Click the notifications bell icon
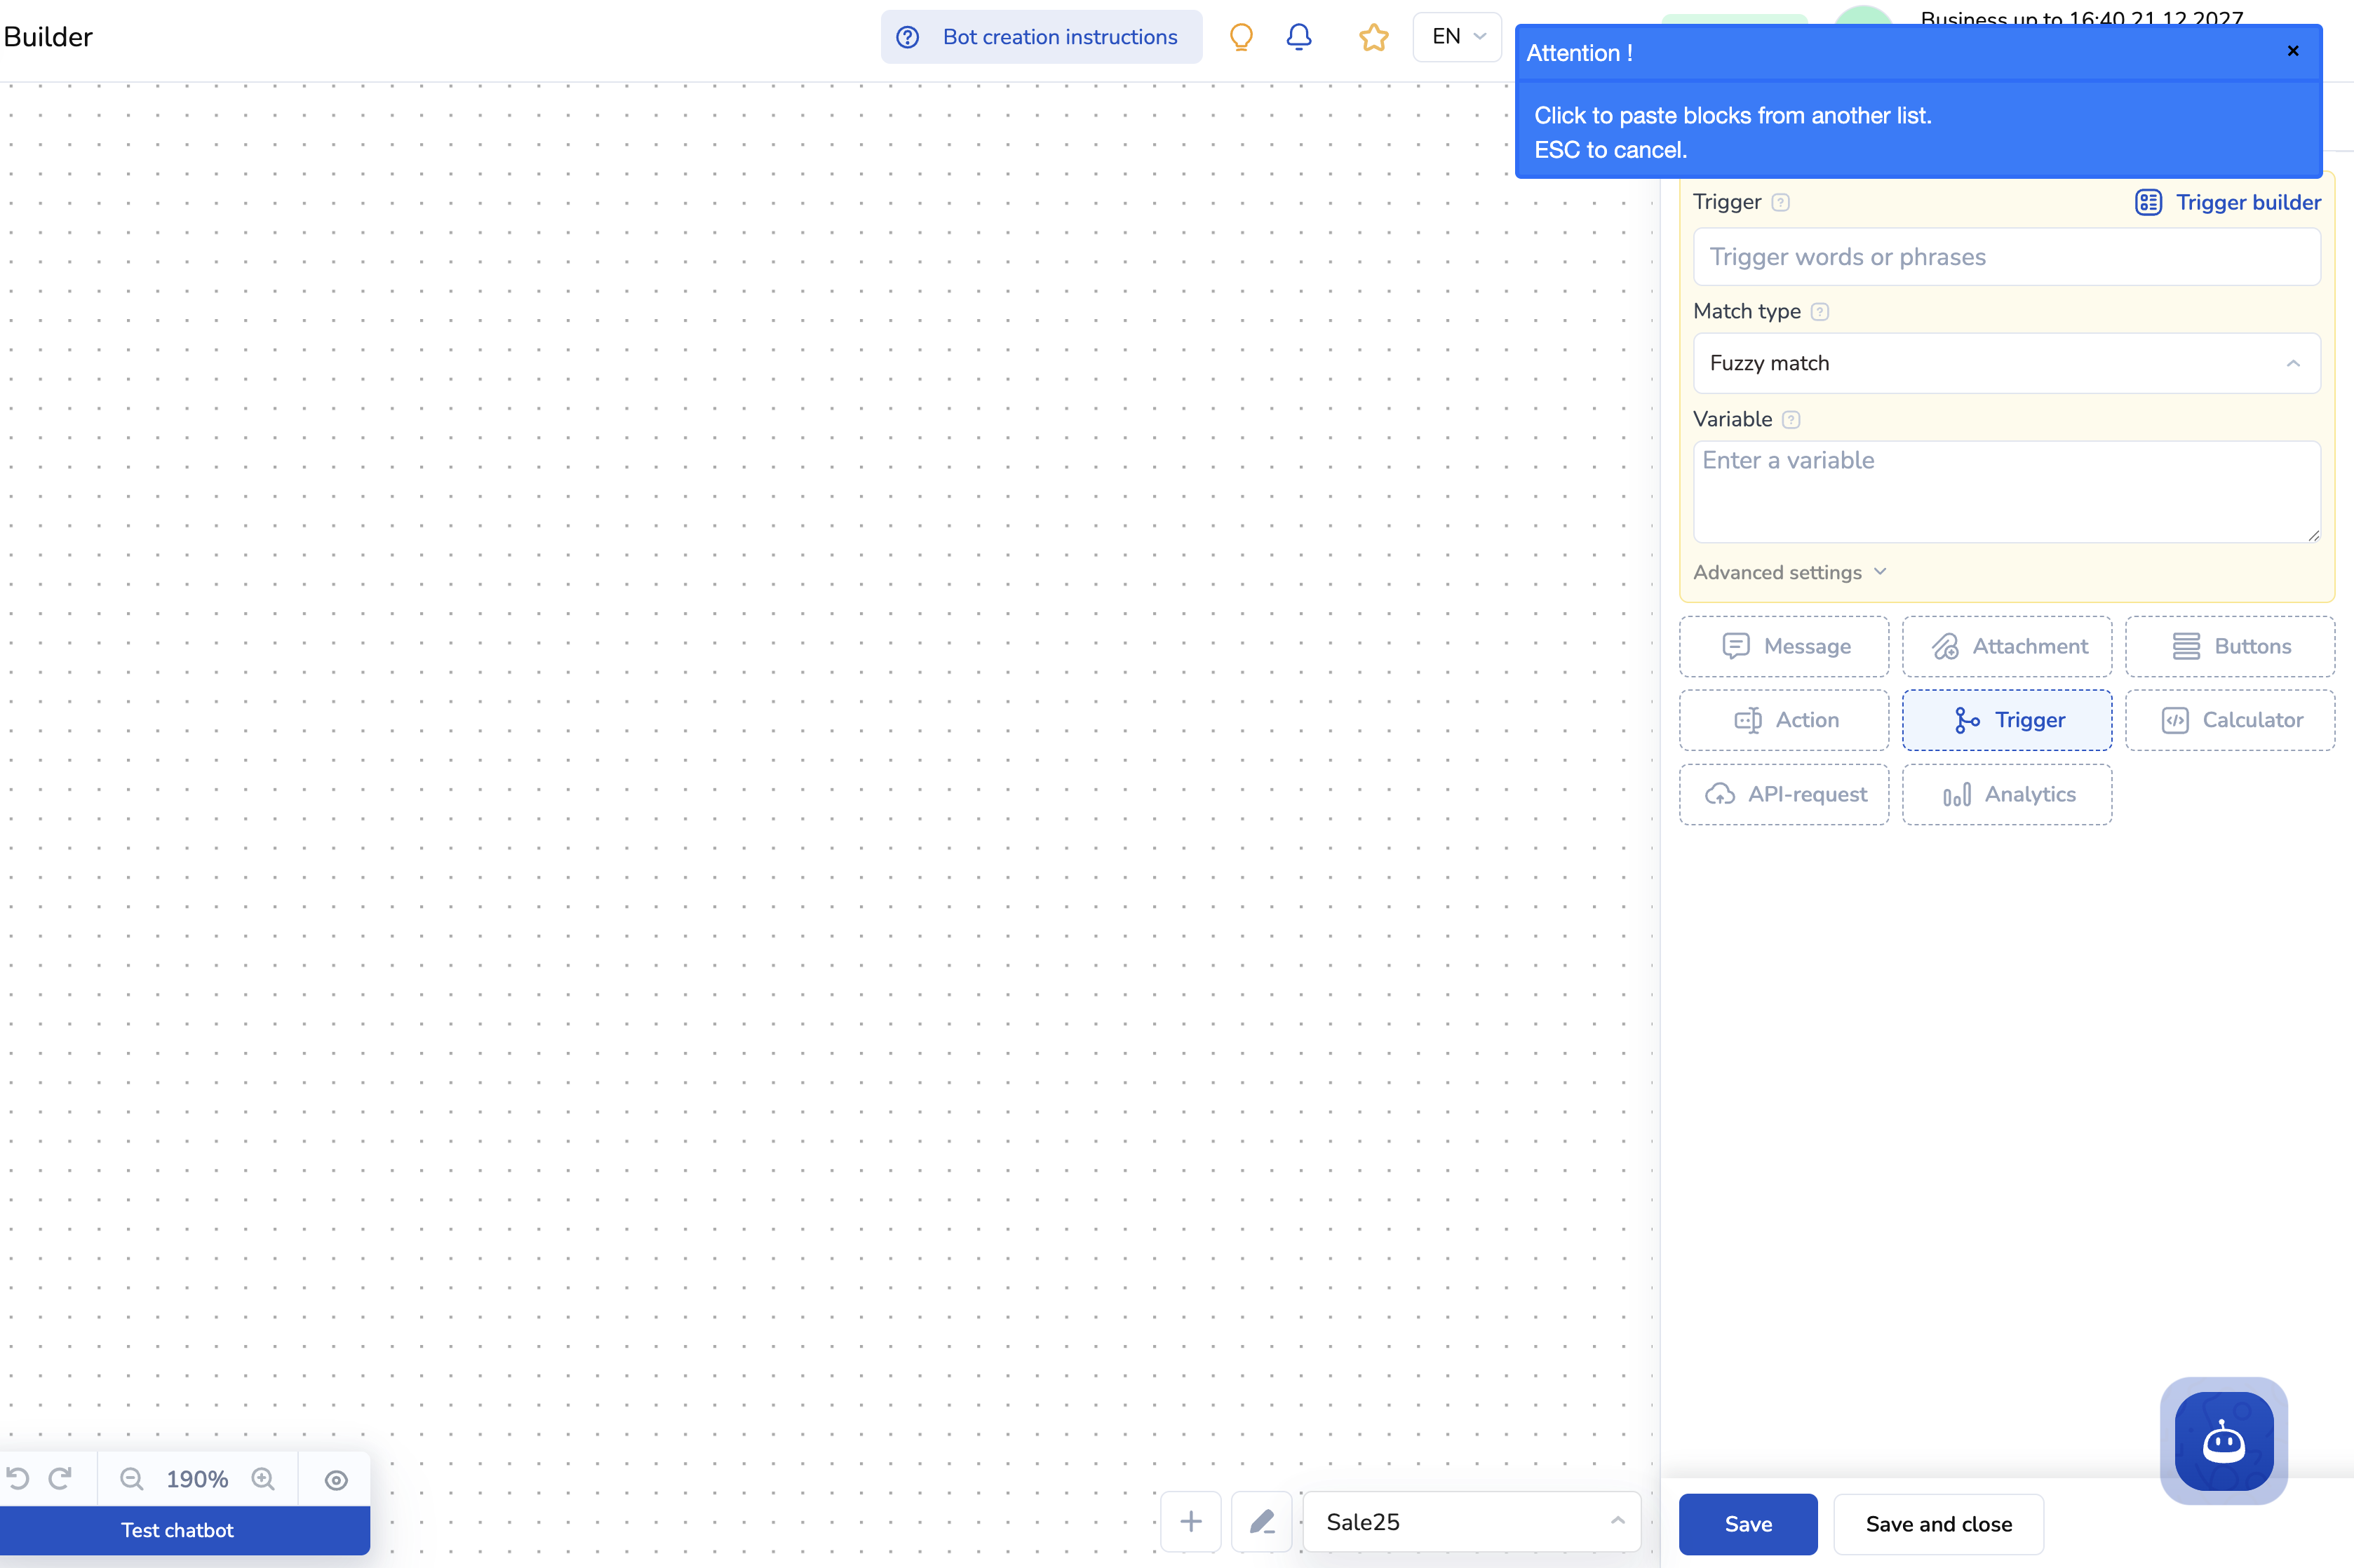Viewport: 2354px width, 1568px height. 1298,37
